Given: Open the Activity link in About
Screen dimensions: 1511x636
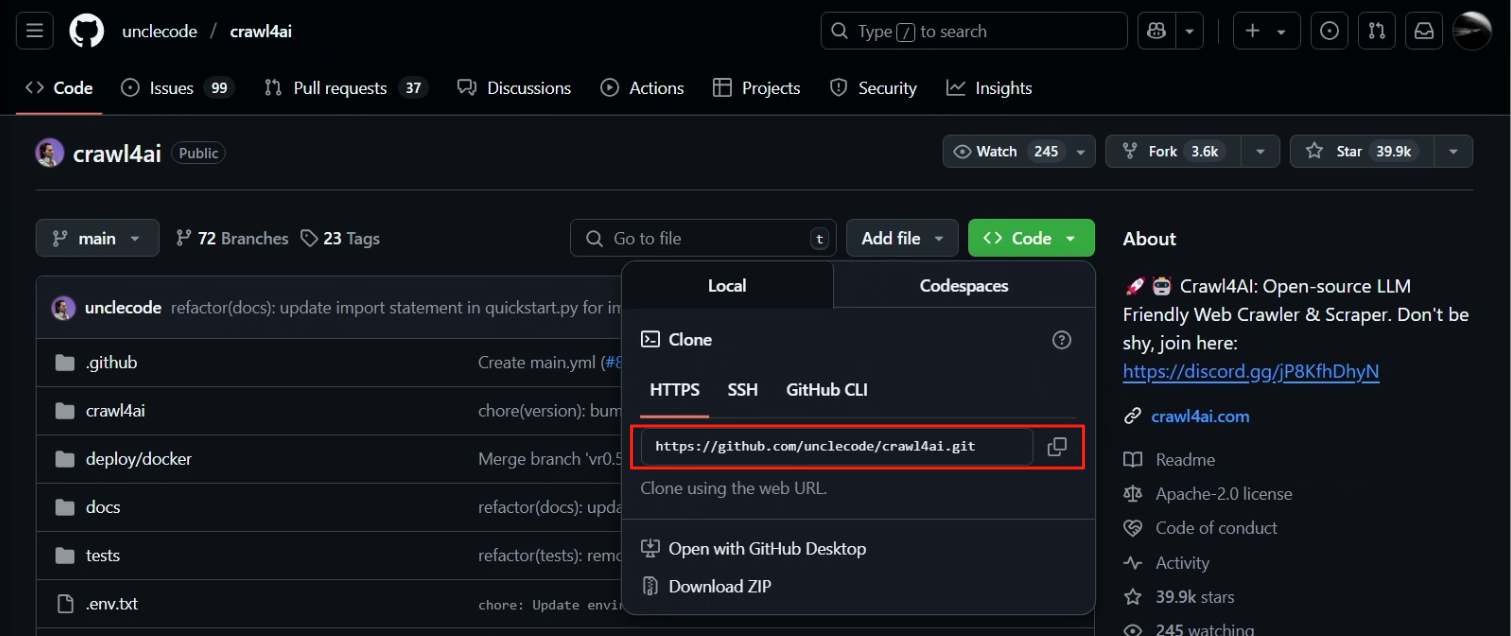Looking at the screenshot, I should [1182, 563].
